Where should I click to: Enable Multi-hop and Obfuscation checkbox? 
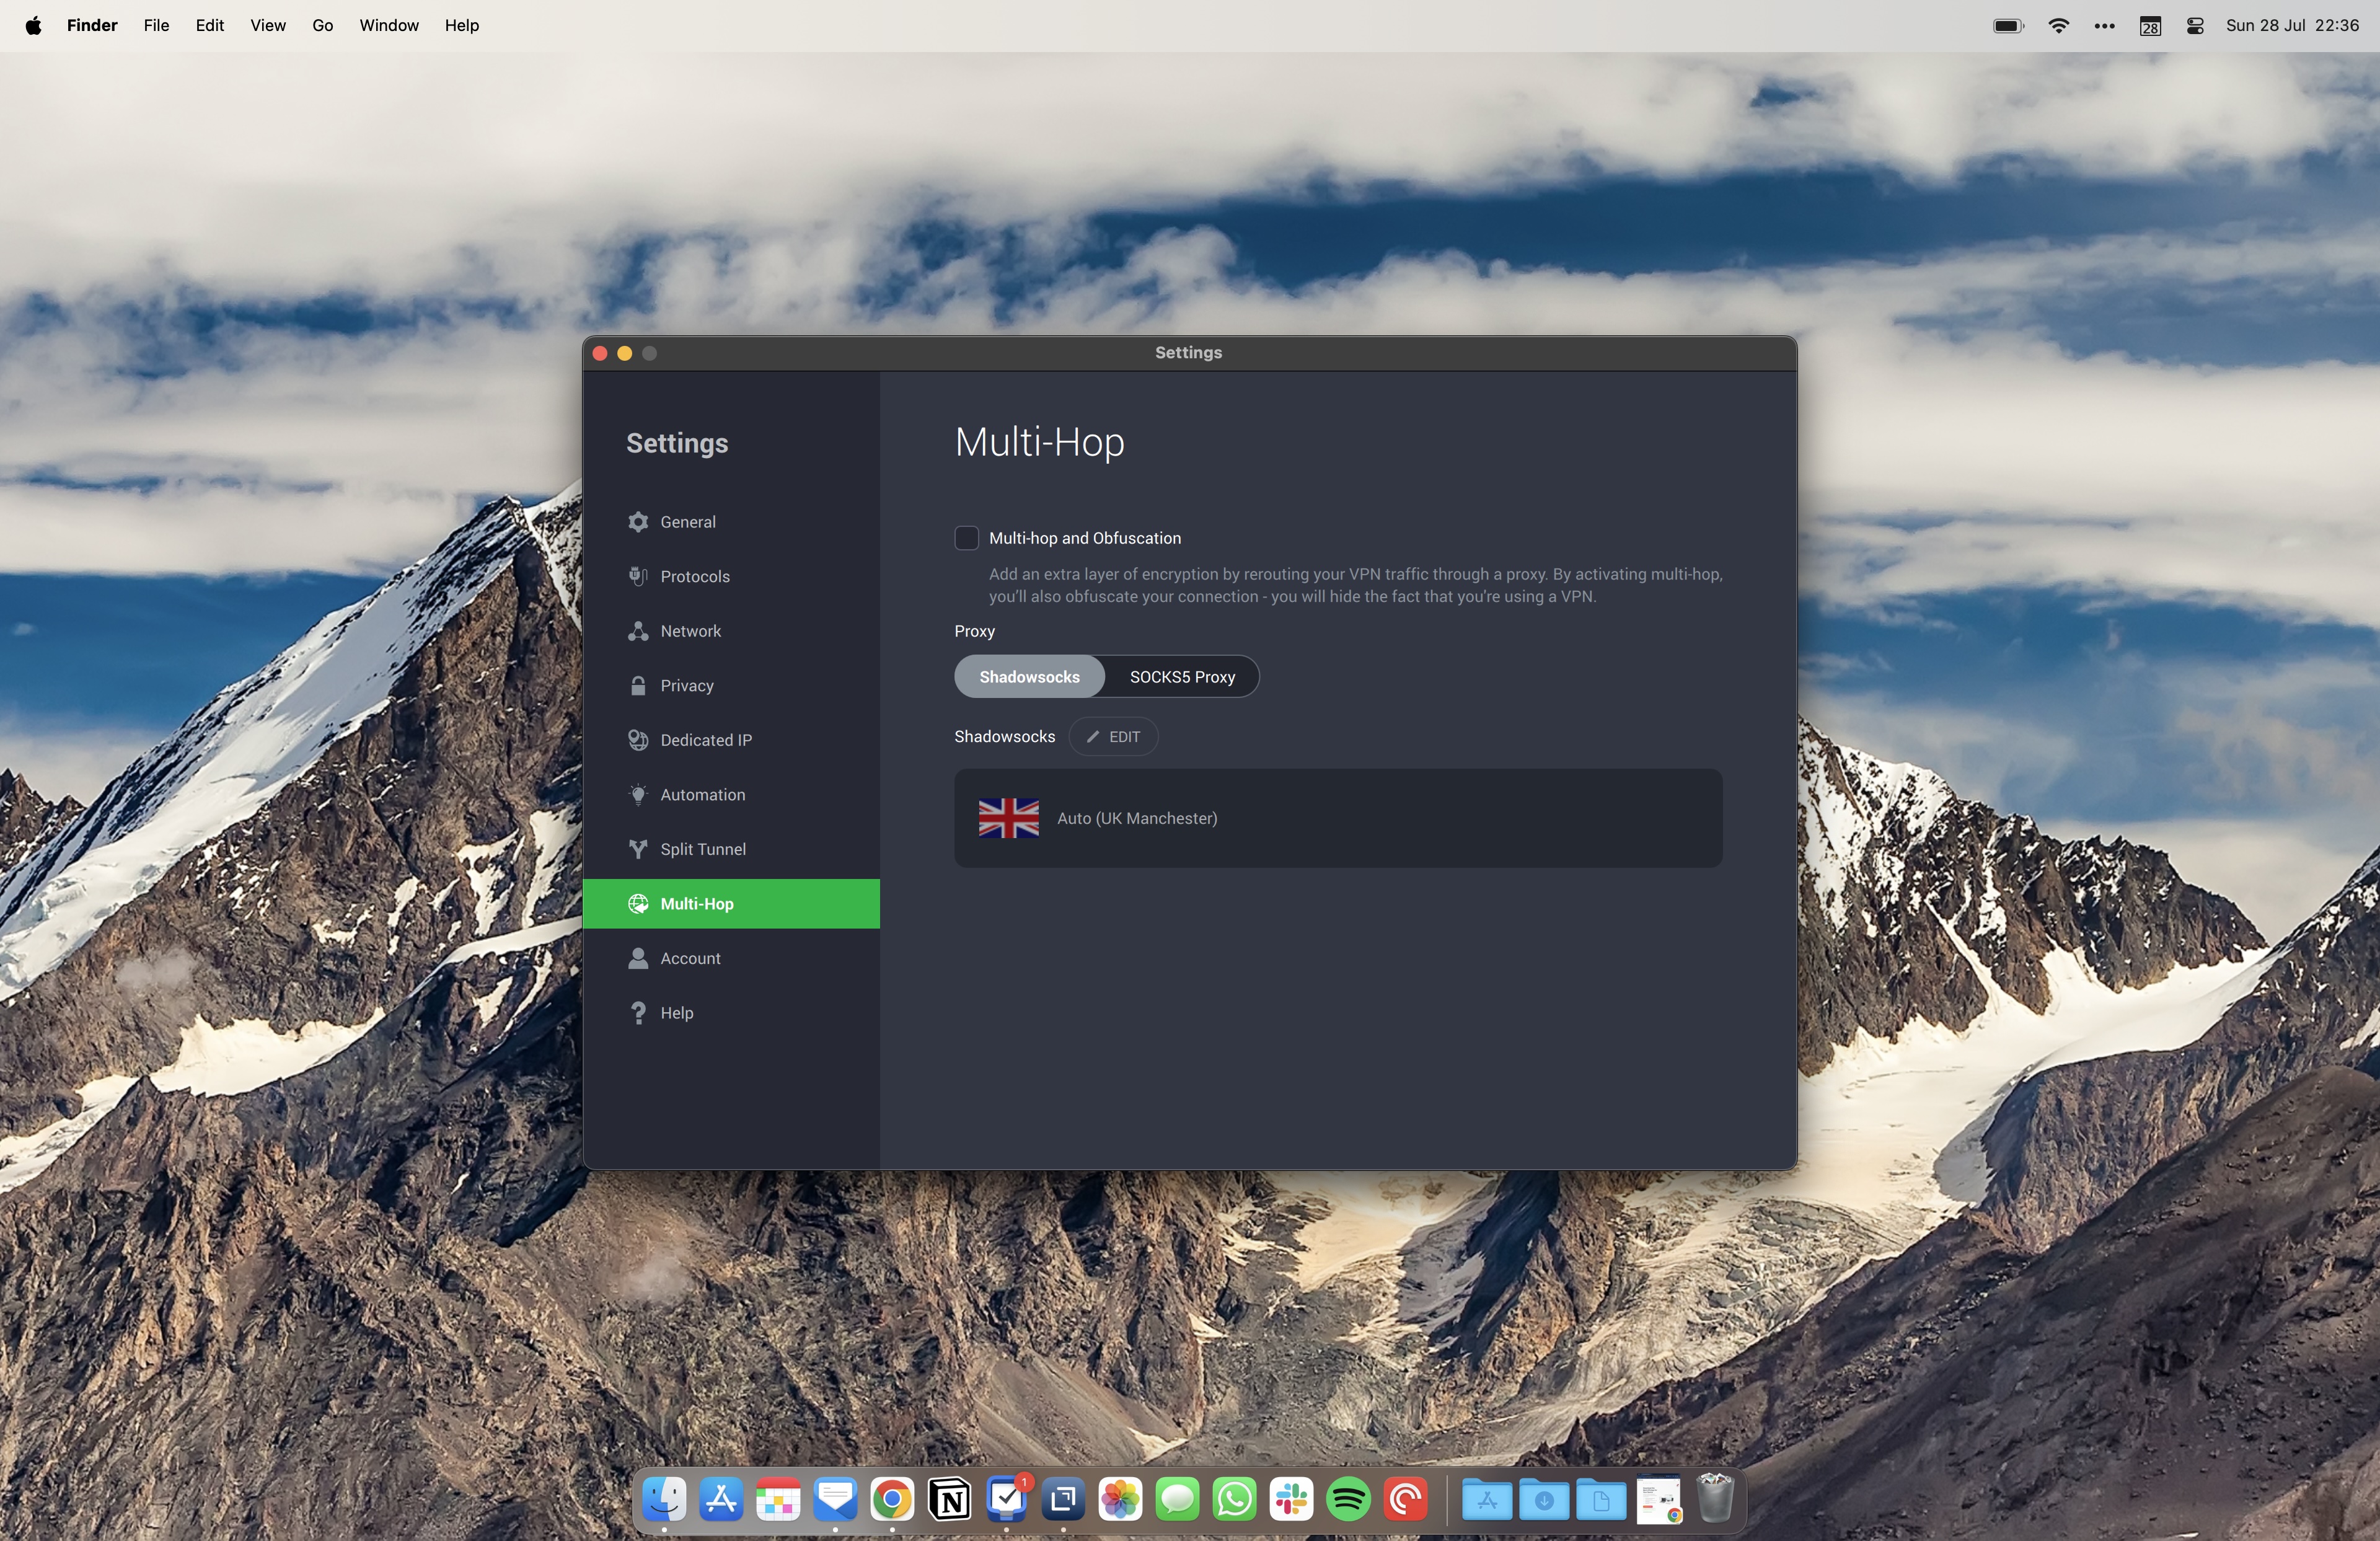click(966, 538)
